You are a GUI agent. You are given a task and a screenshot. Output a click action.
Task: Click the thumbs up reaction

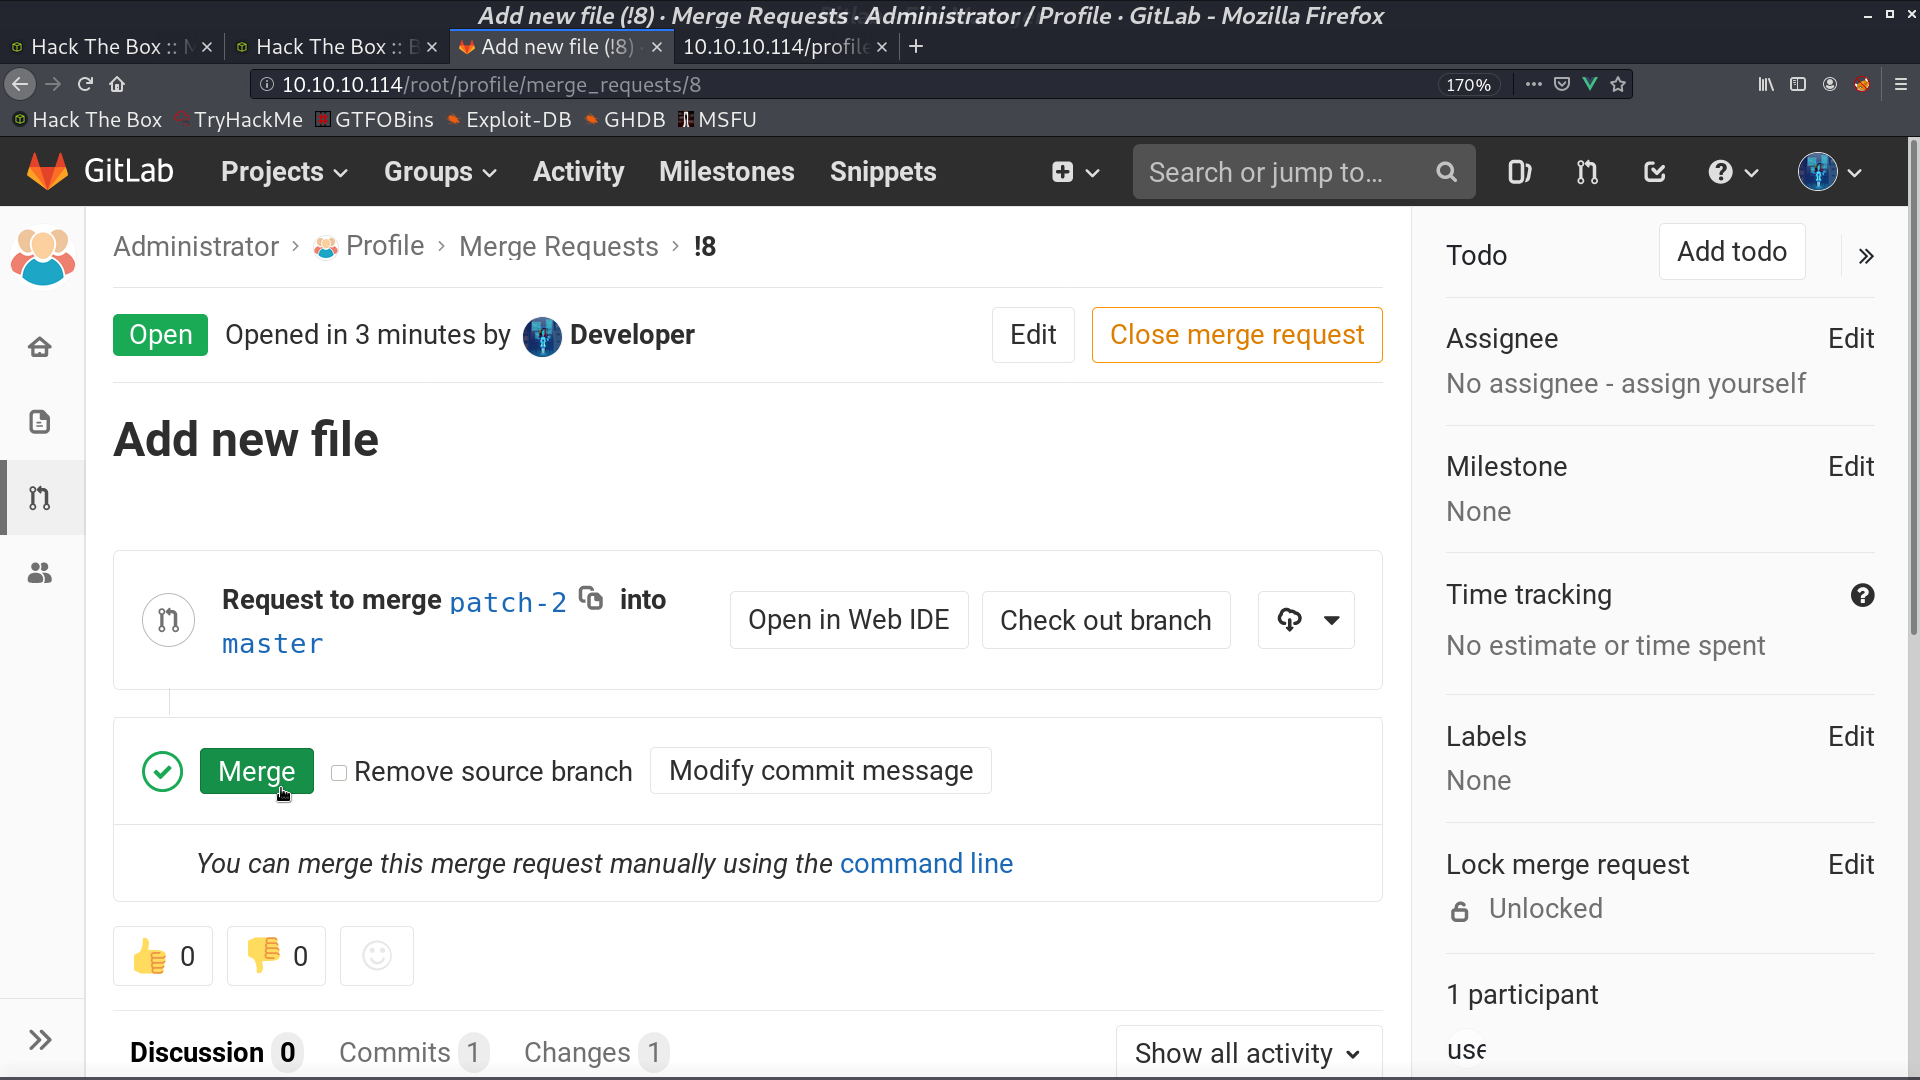(163, 956)
